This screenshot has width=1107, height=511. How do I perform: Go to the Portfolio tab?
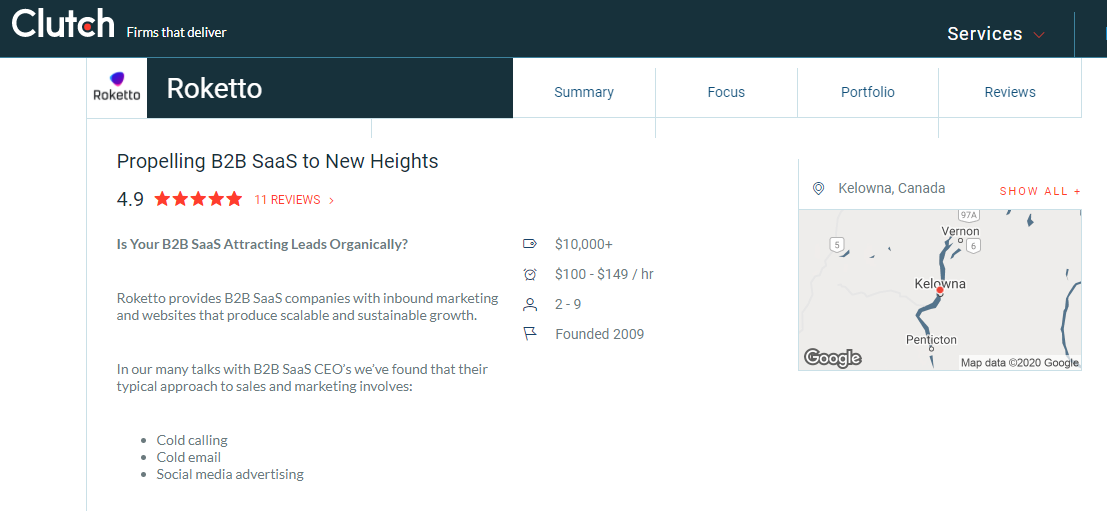868,92
